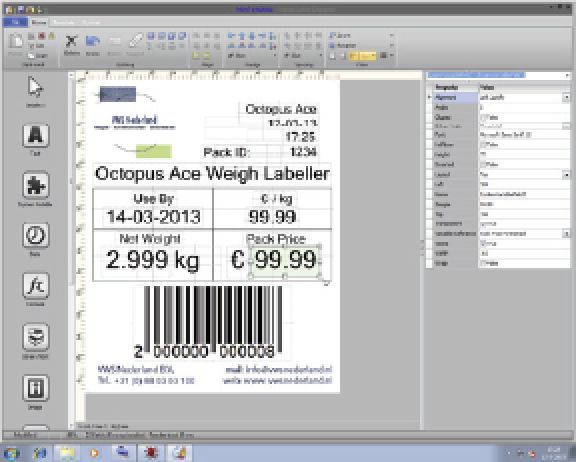Image resolution: width=576 pixels, height=462 pixels.
Task: Click the Font value Microsoft Sans Serif
Action: pyautogui.click(x=505, y=135)
